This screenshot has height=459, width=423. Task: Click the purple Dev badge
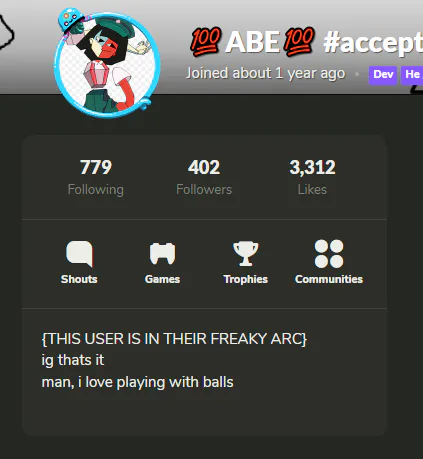(383, 74)
